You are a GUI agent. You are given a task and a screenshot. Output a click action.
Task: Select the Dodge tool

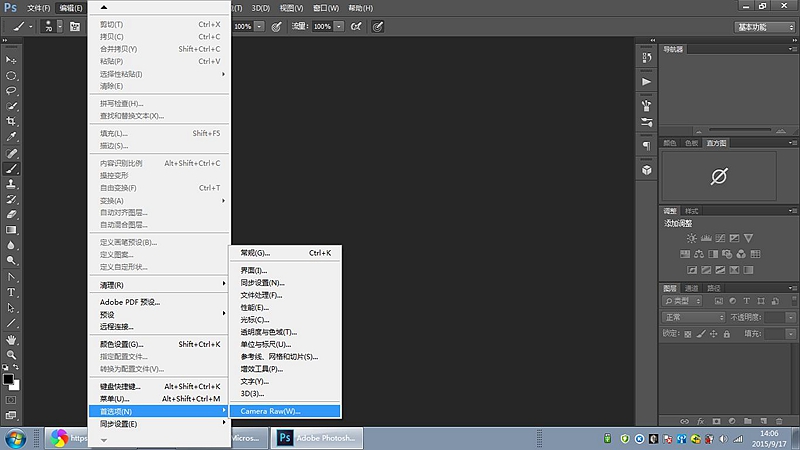[11, 260]
